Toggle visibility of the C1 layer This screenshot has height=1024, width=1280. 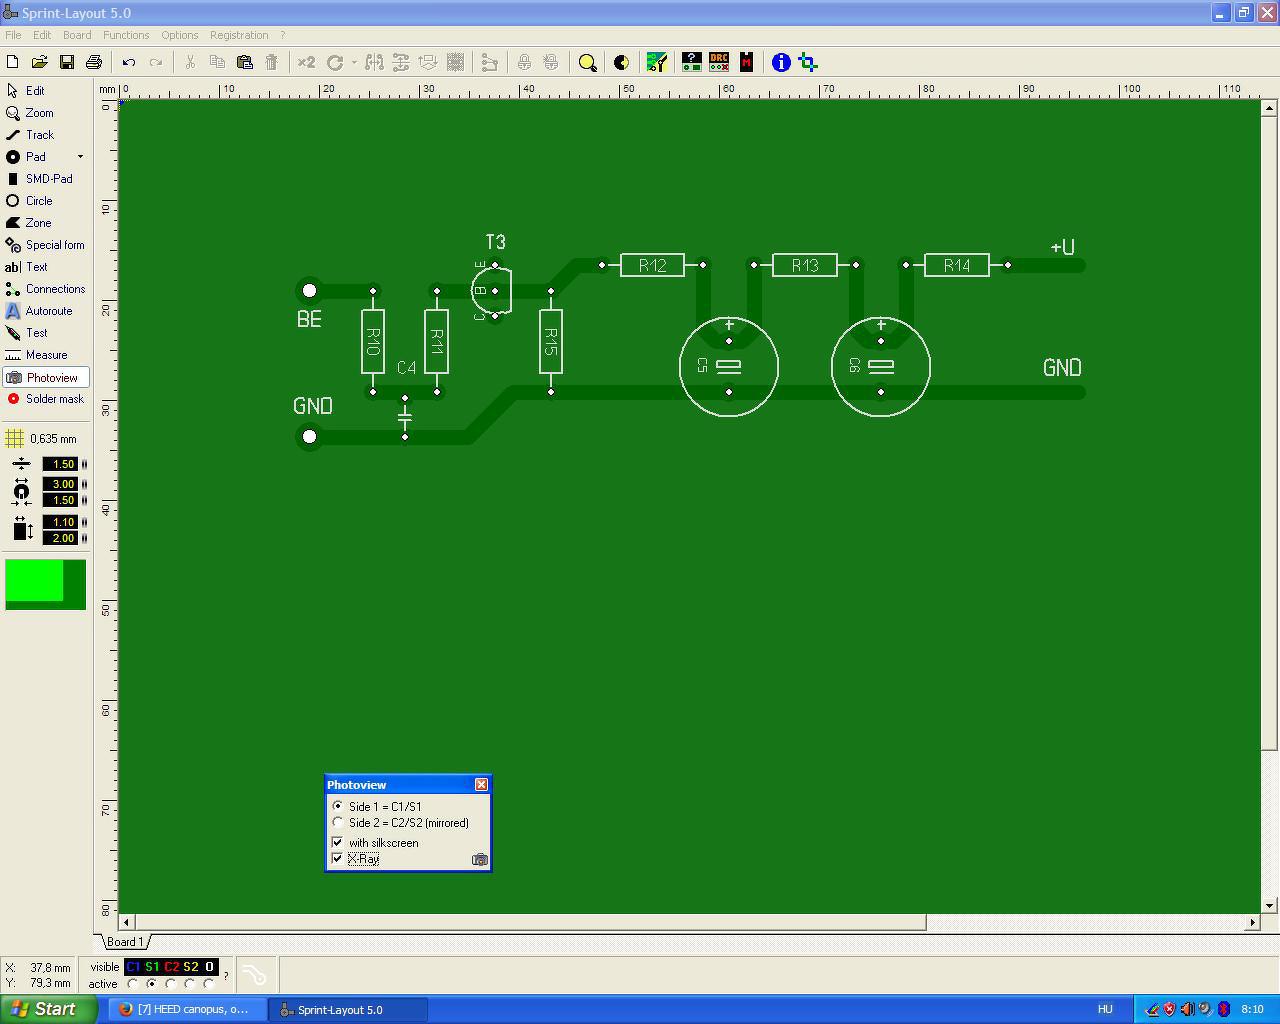133,967
